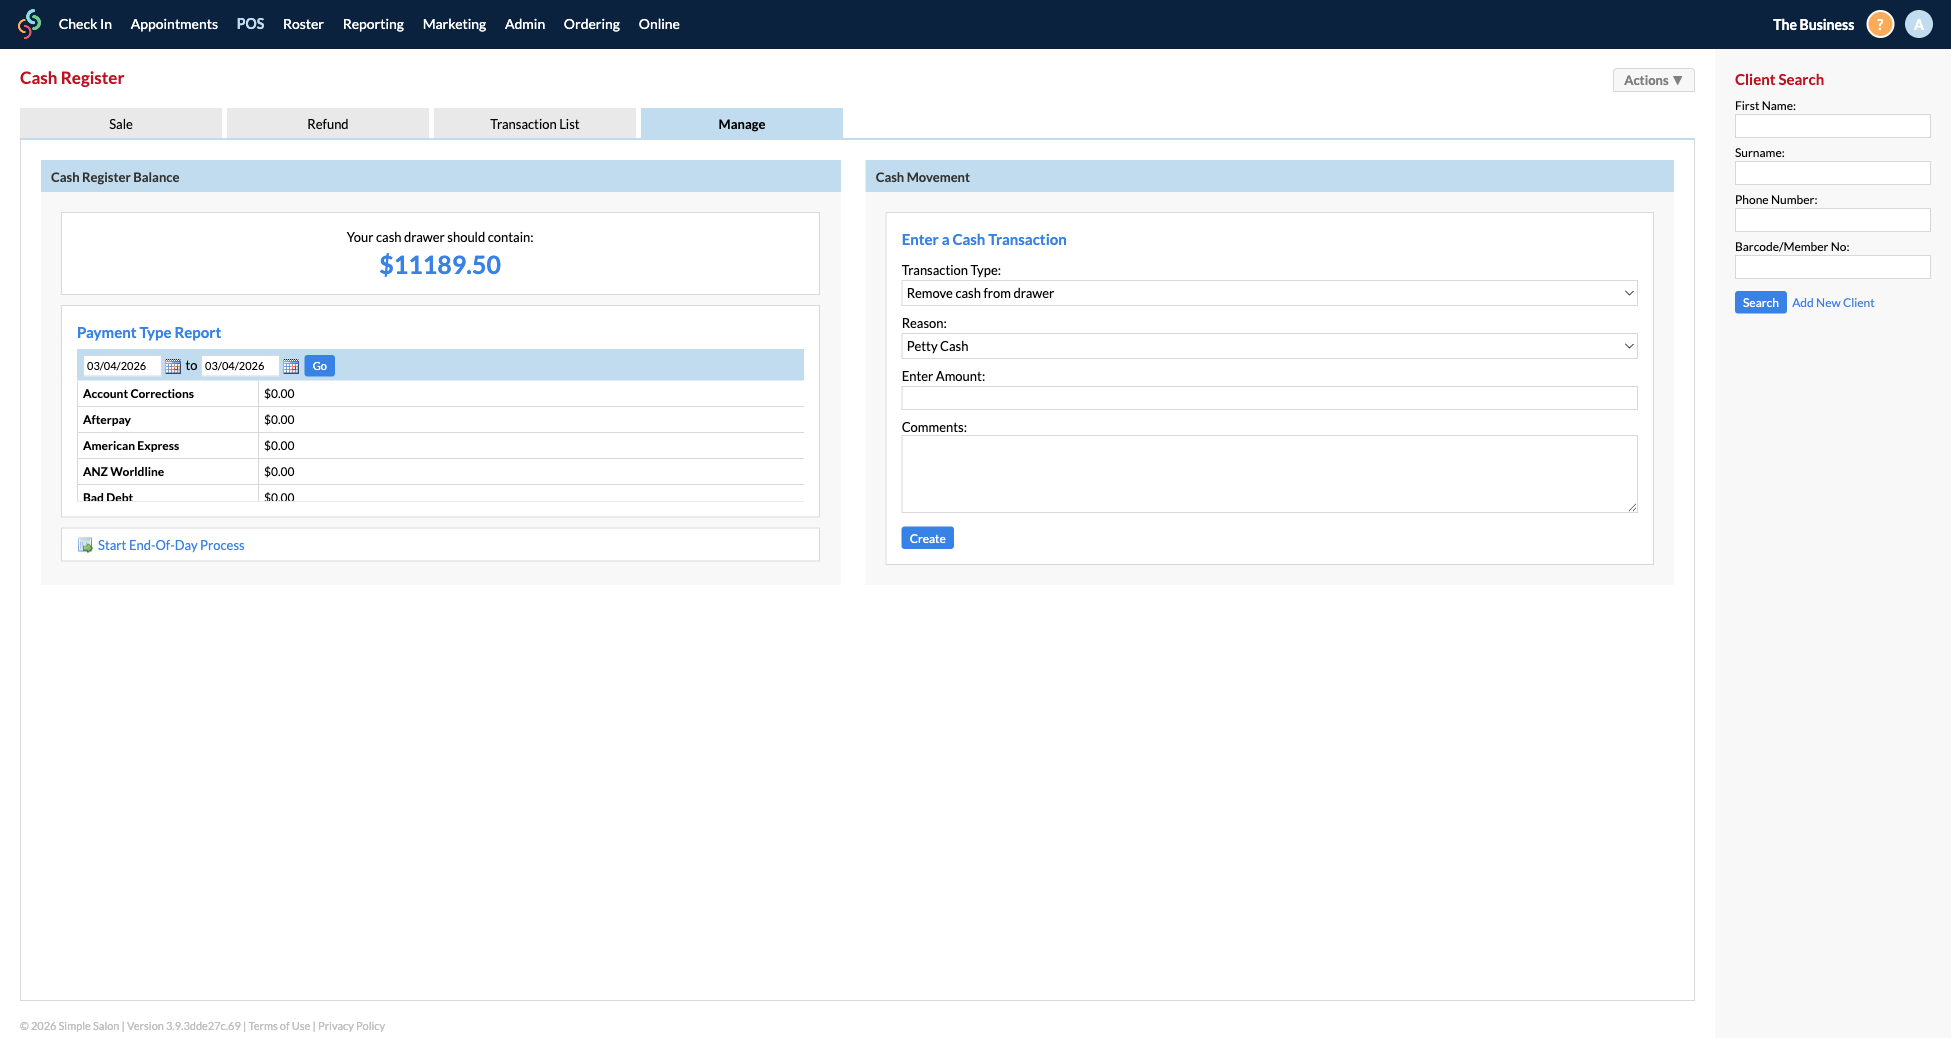Expand the Reason dropdown
The height and width of the screenshot is (1038, 1951).
[1268, 346]
